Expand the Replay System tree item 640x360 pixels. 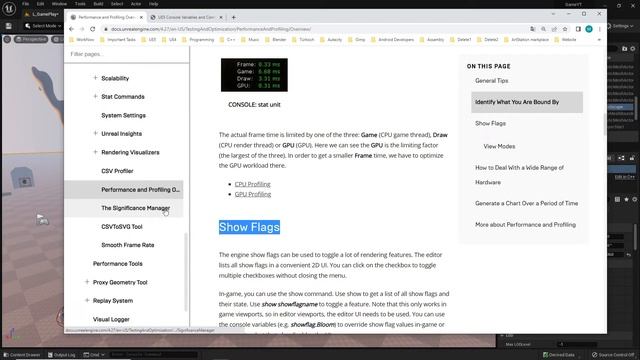point(87,300)
